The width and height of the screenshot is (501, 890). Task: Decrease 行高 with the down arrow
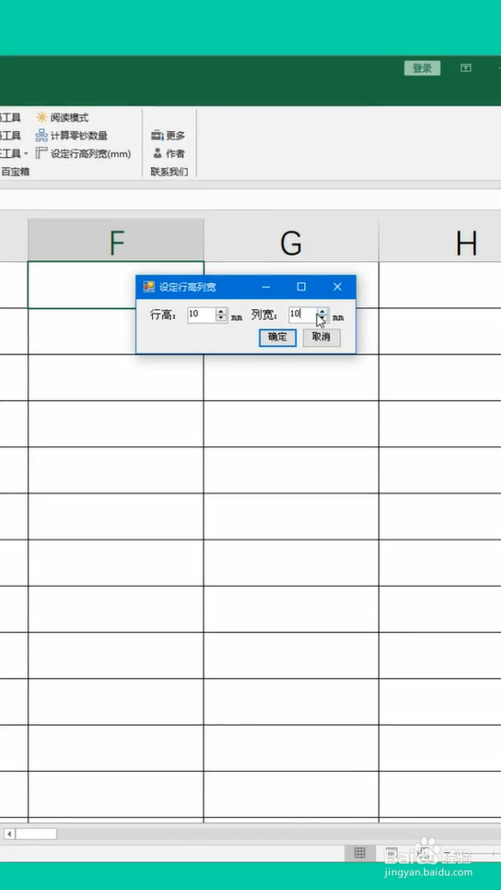[221, 318]
